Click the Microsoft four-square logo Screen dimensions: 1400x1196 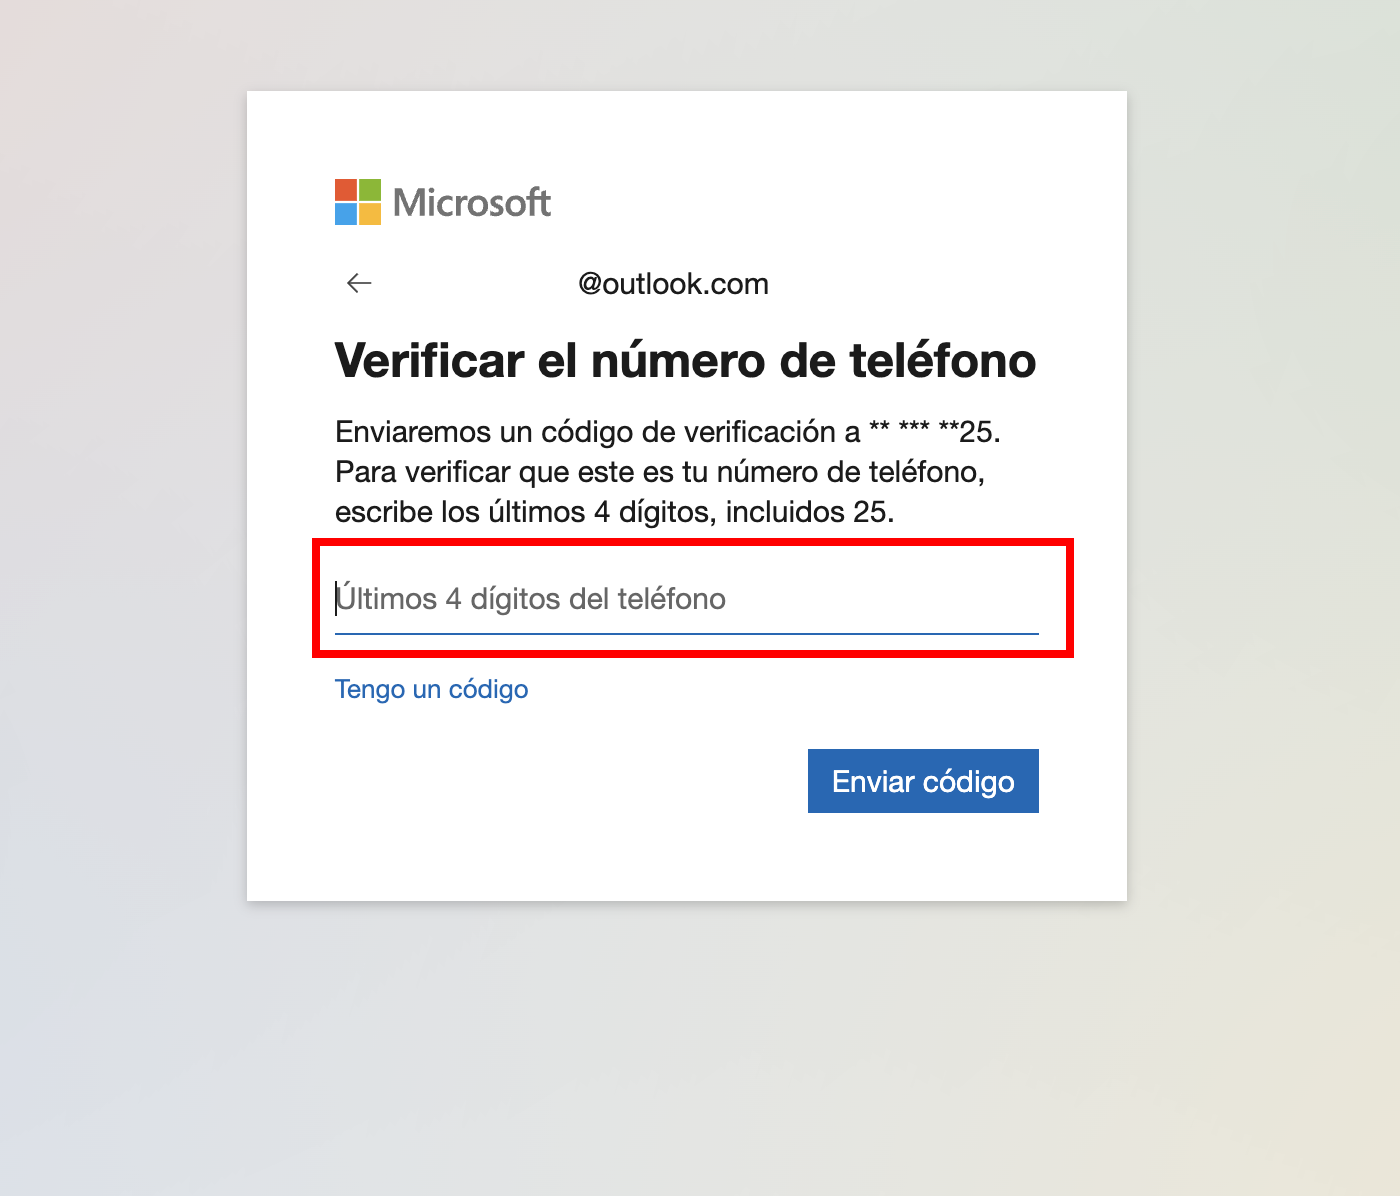pyautogui.click(x=358, y=202)
